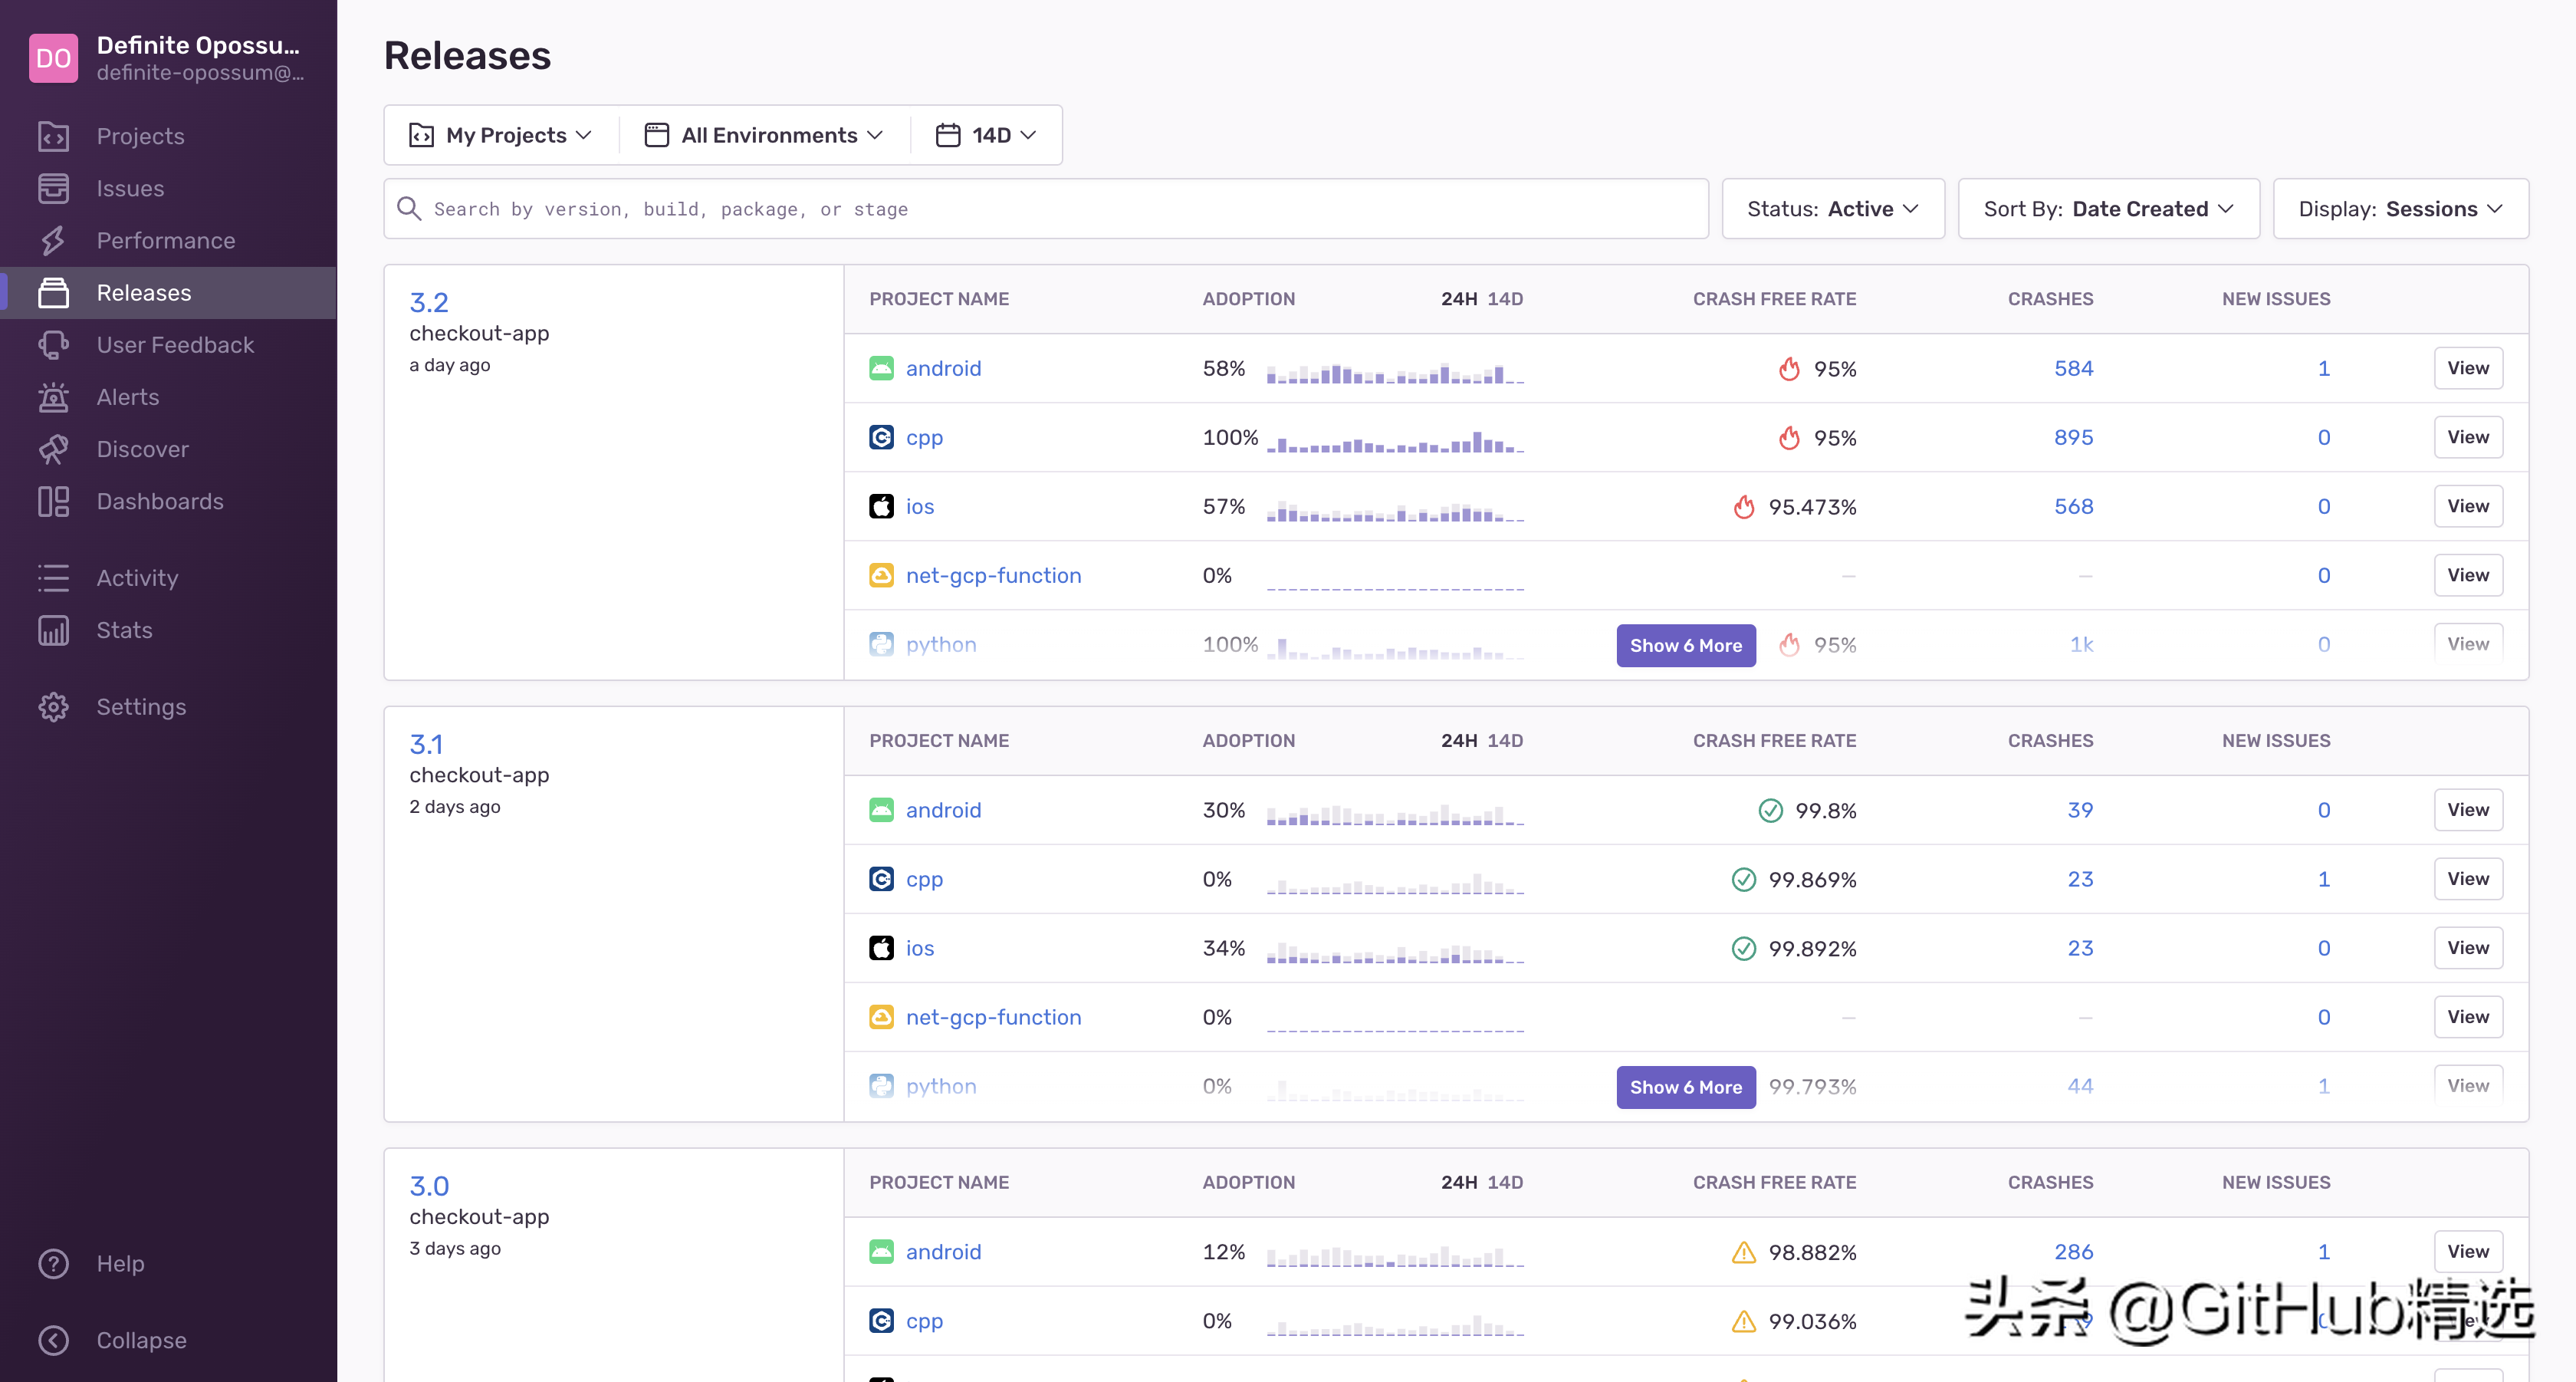2576x1382 pixels.
Task: Open the Issues sidebar icon
Action: click(53, 188)
